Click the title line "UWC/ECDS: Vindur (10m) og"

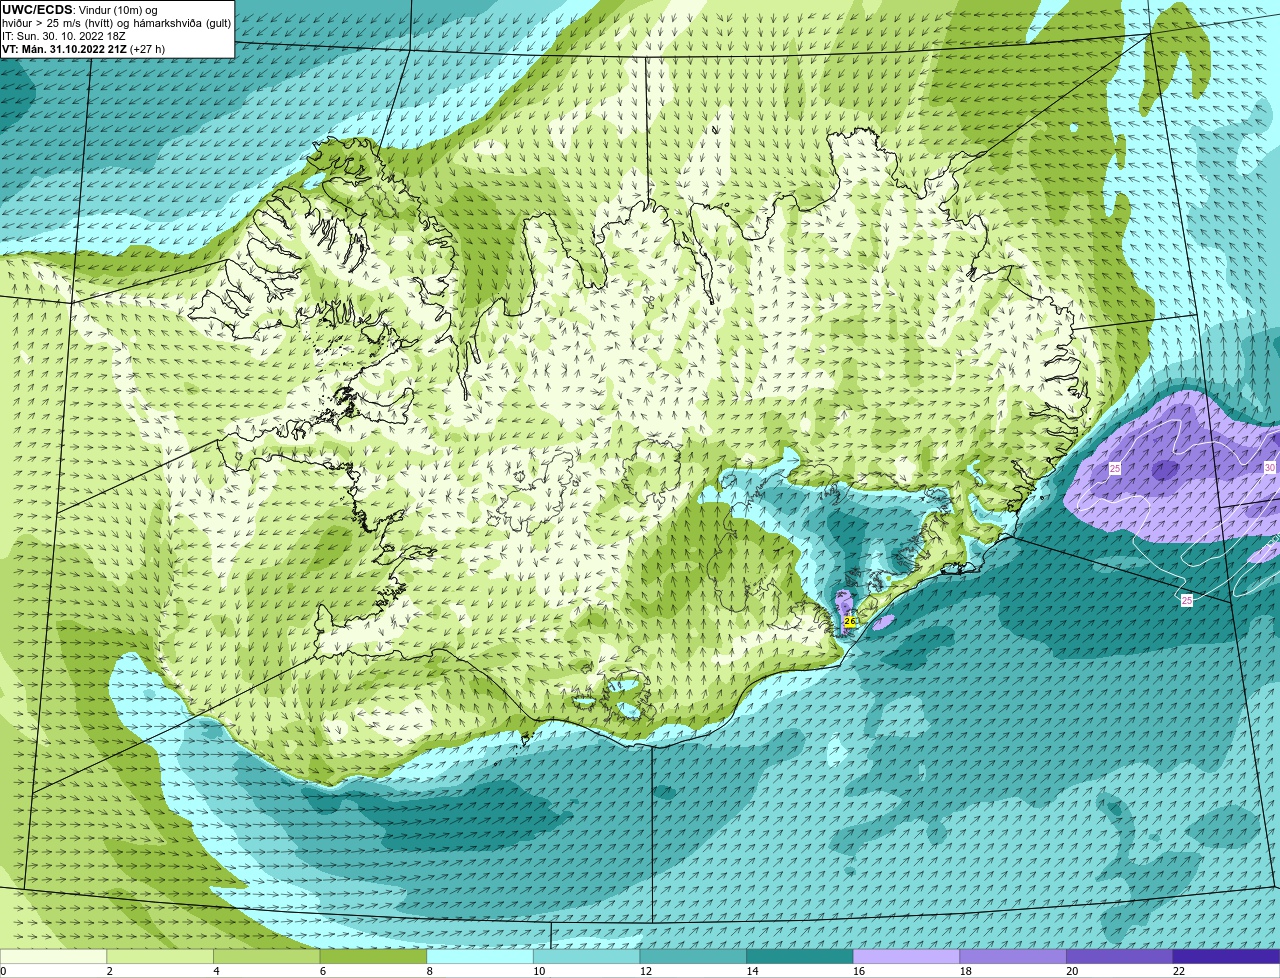pos(80,10)
